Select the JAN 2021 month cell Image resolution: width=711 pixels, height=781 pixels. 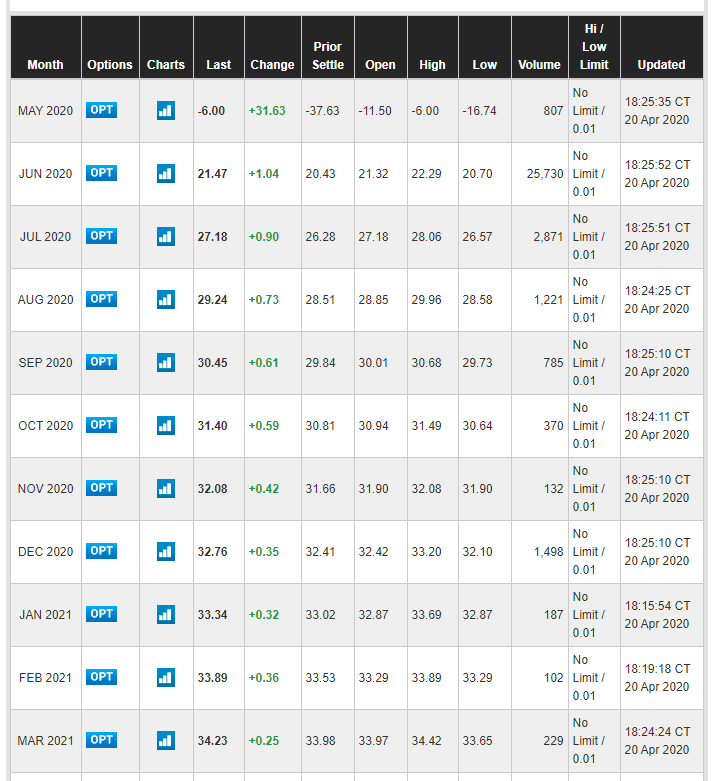tap(46, 615)
